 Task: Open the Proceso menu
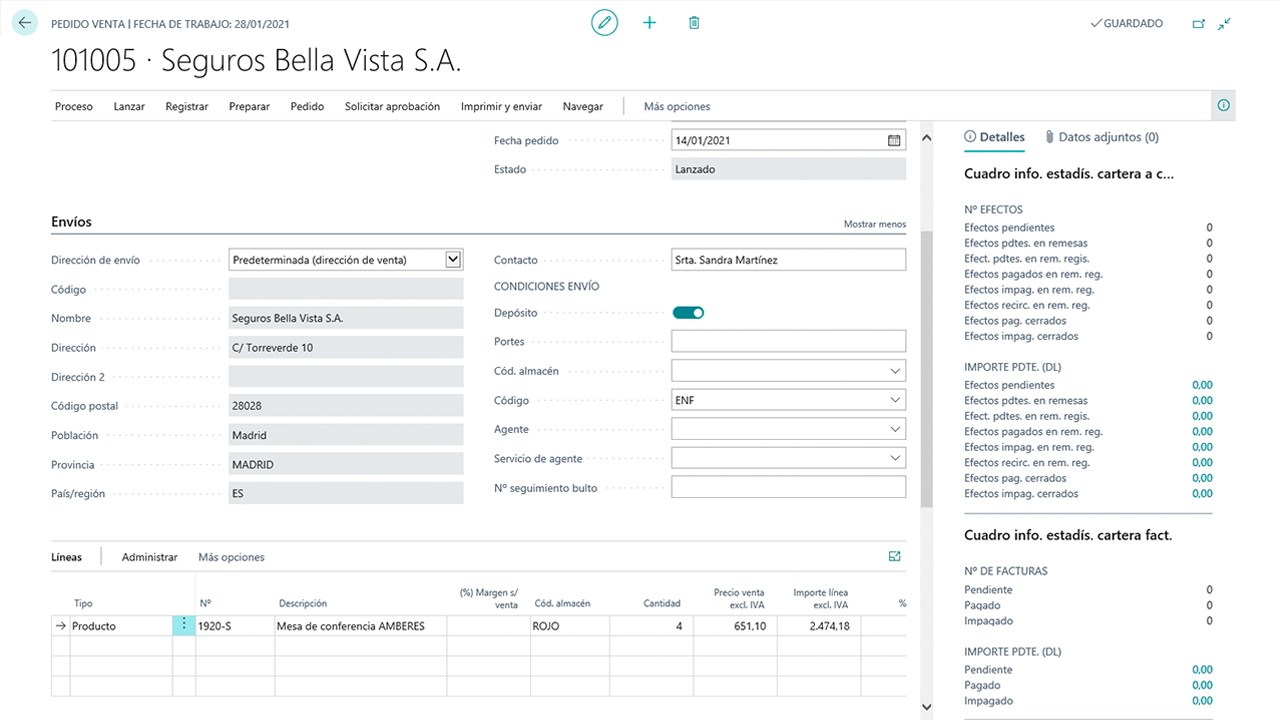click(74, 106)
